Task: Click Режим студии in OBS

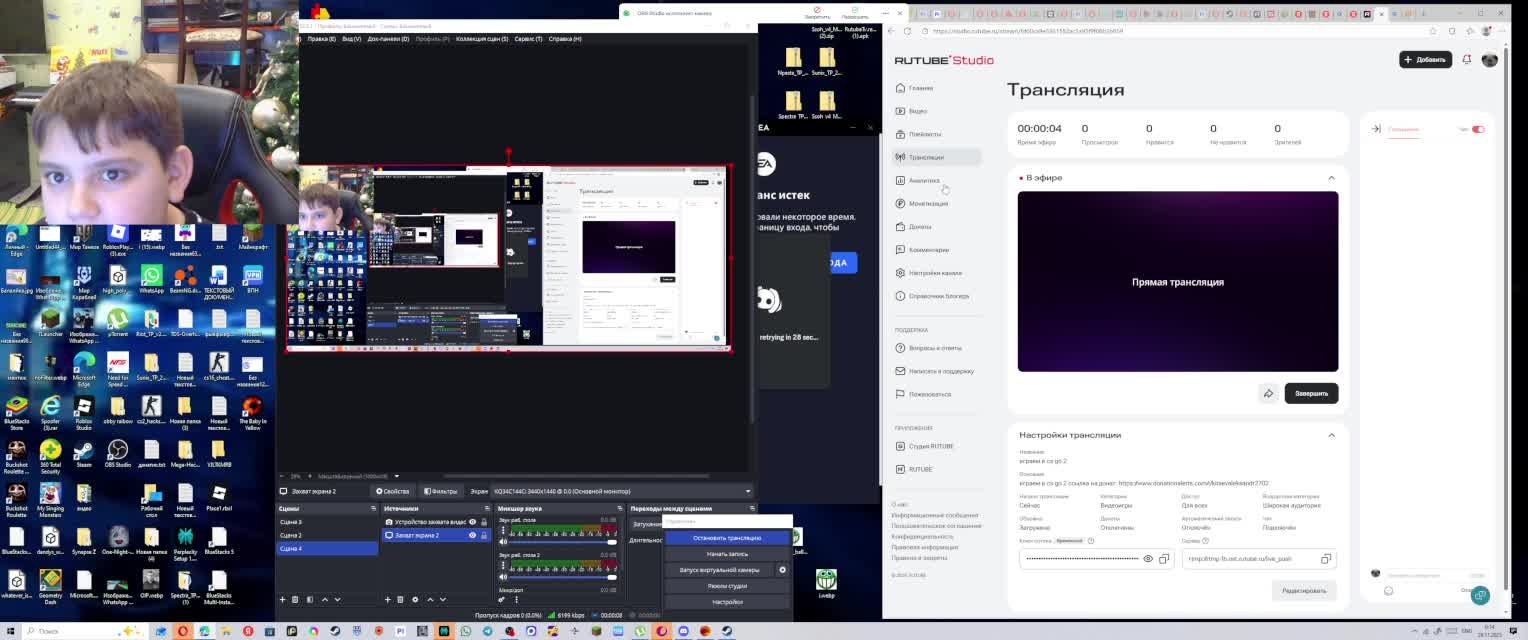Action: pos(727,586)
